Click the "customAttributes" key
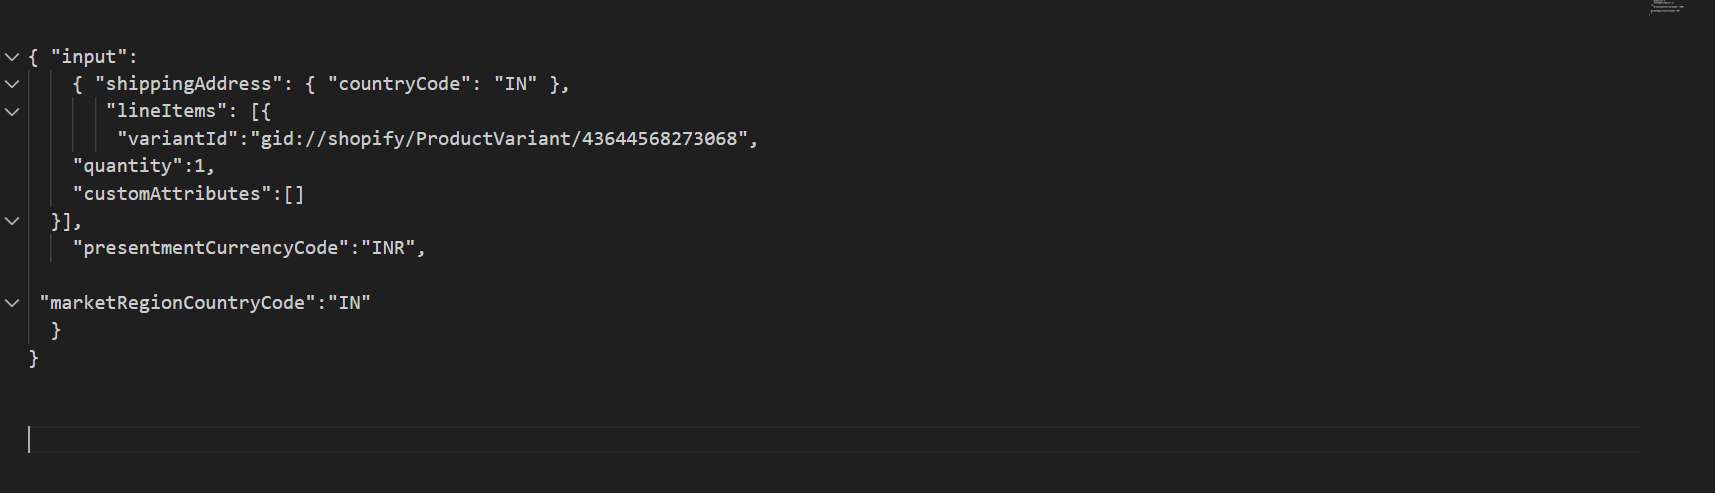This screenshot has height=493, width=1715. [x=171, y=194]
